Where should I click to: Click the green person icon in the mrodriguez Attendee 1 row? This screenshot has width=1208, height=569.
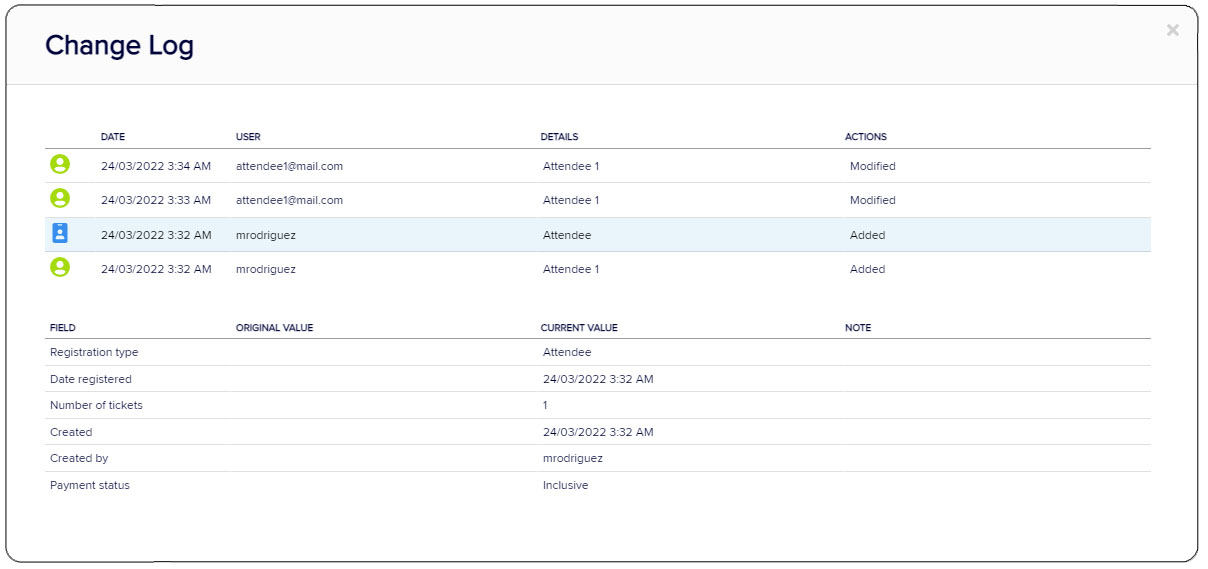point(60,268)
